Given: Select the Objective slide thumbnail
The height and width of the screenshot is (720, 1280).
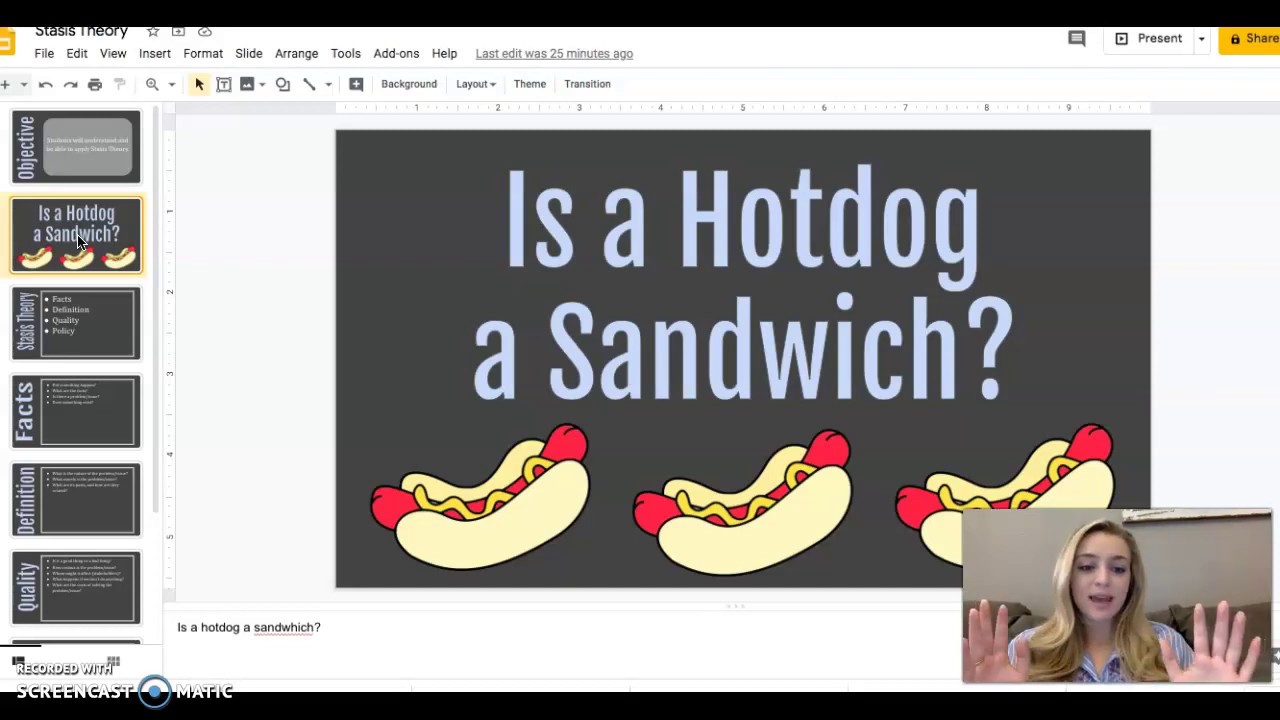Looking at the screenshot, I should [76, 147].
